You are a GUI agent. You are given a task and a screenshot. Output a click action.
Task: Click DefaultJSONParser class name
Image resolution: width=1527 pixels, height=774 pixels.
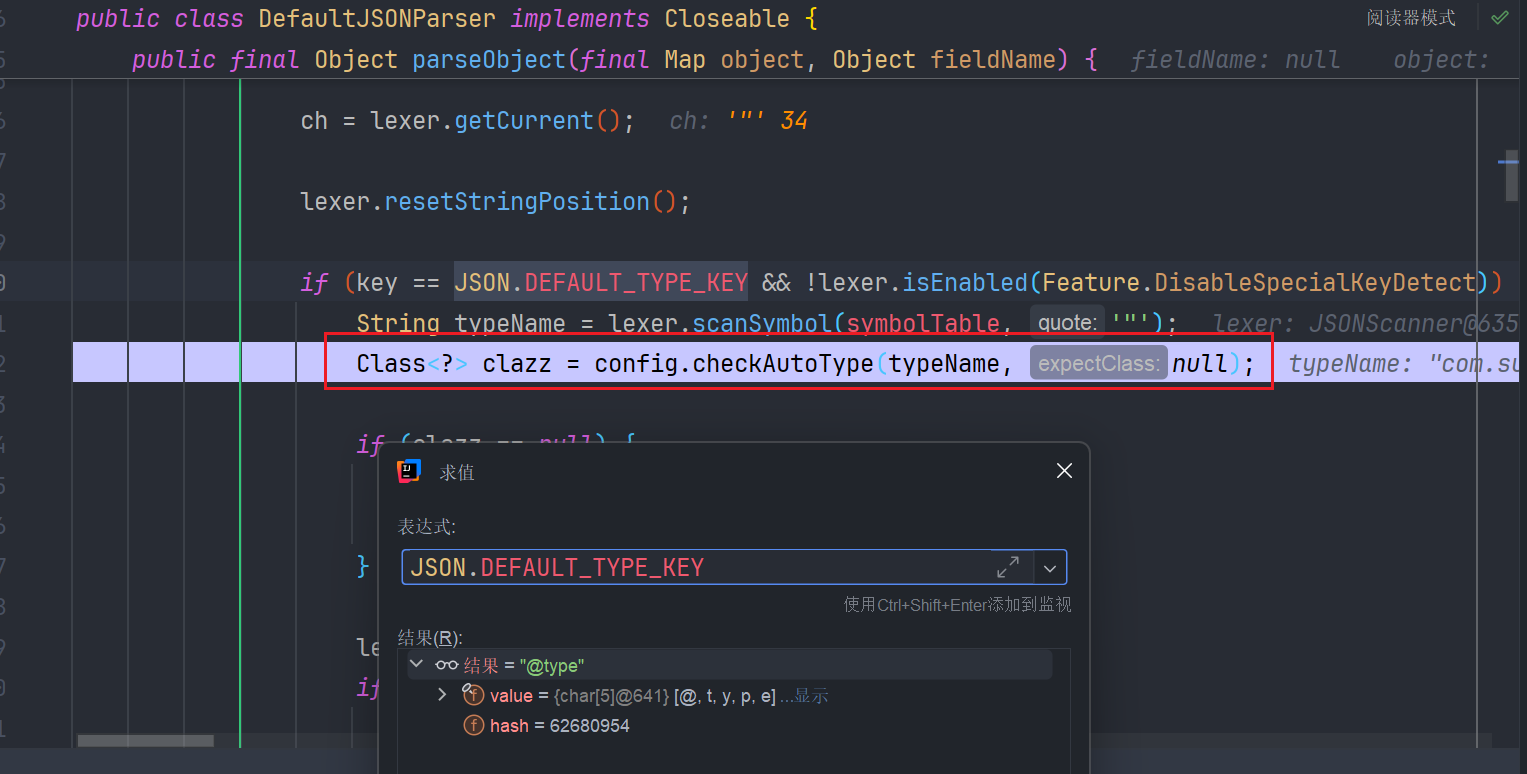point(376,18)
